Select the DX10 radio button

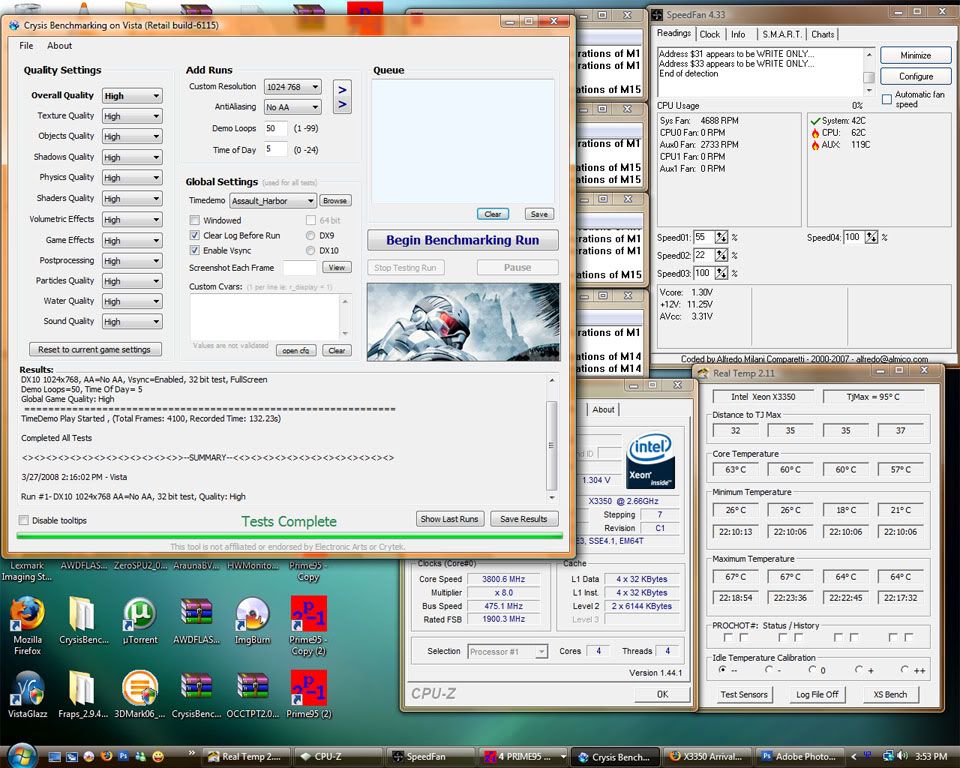click(x=310, y=250)
